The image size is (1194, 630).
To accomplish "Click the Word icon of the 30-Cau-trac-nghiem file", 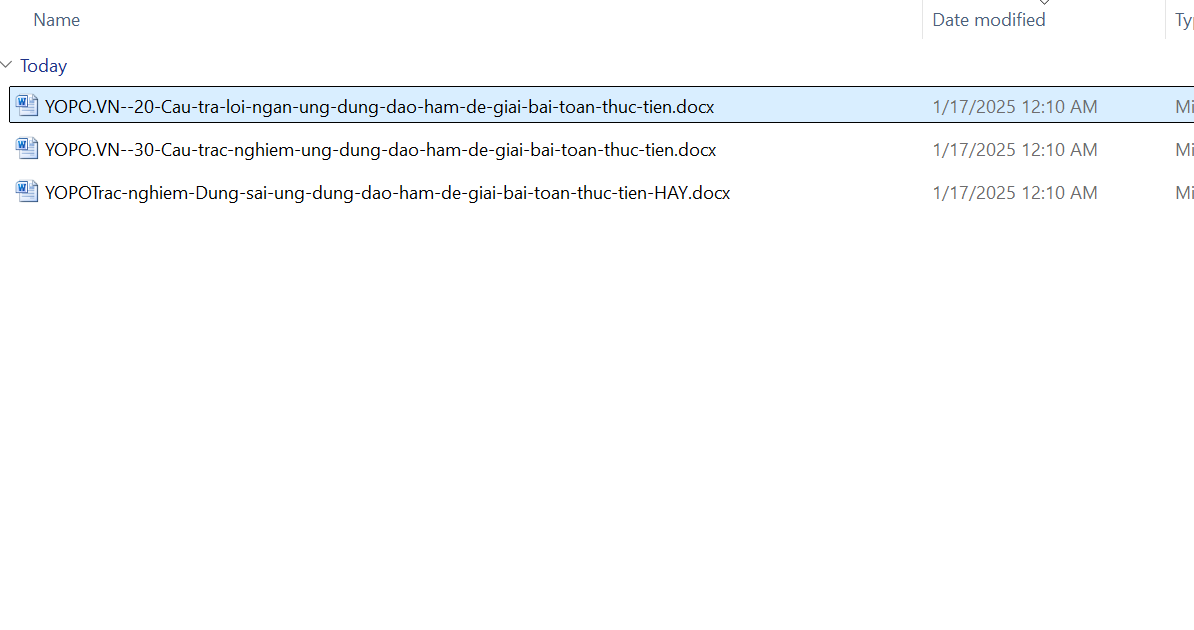I will point(27,149).
